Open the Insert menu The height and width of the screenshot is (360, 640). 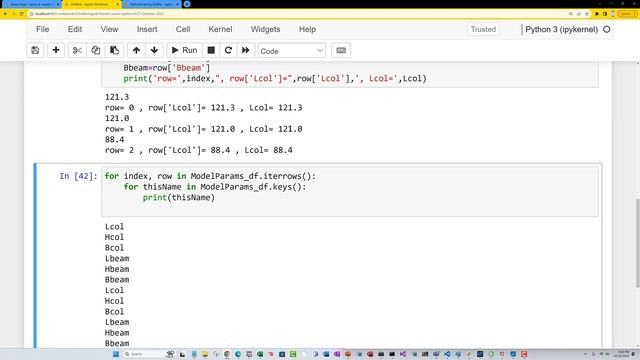pyautogui.click(x=147, y=29)
